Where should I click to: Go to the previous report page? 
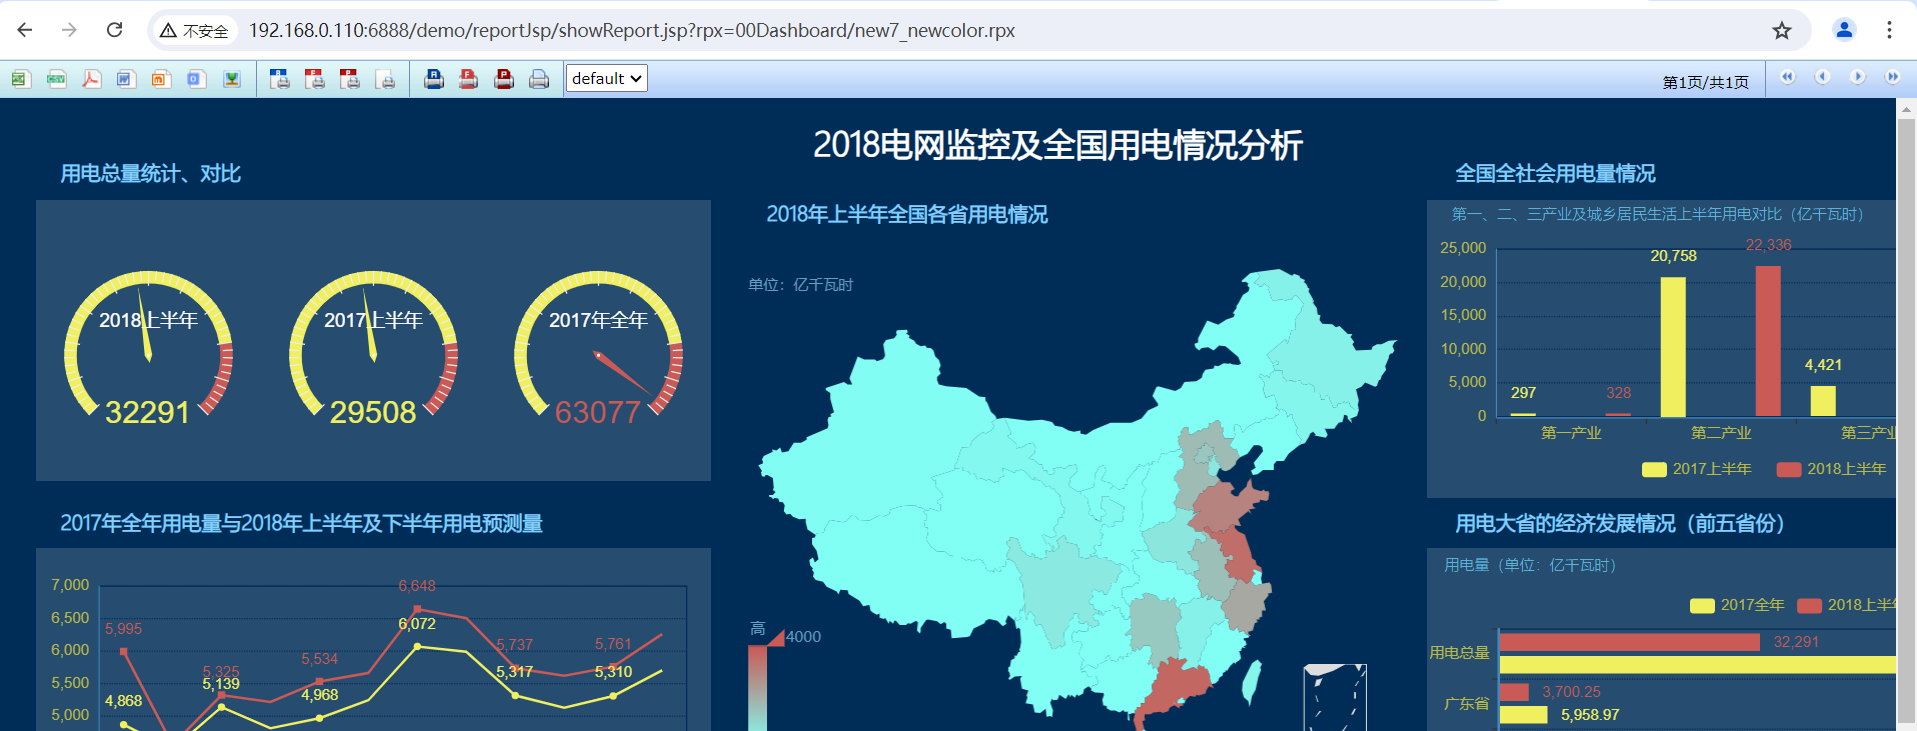(1823, 77)
